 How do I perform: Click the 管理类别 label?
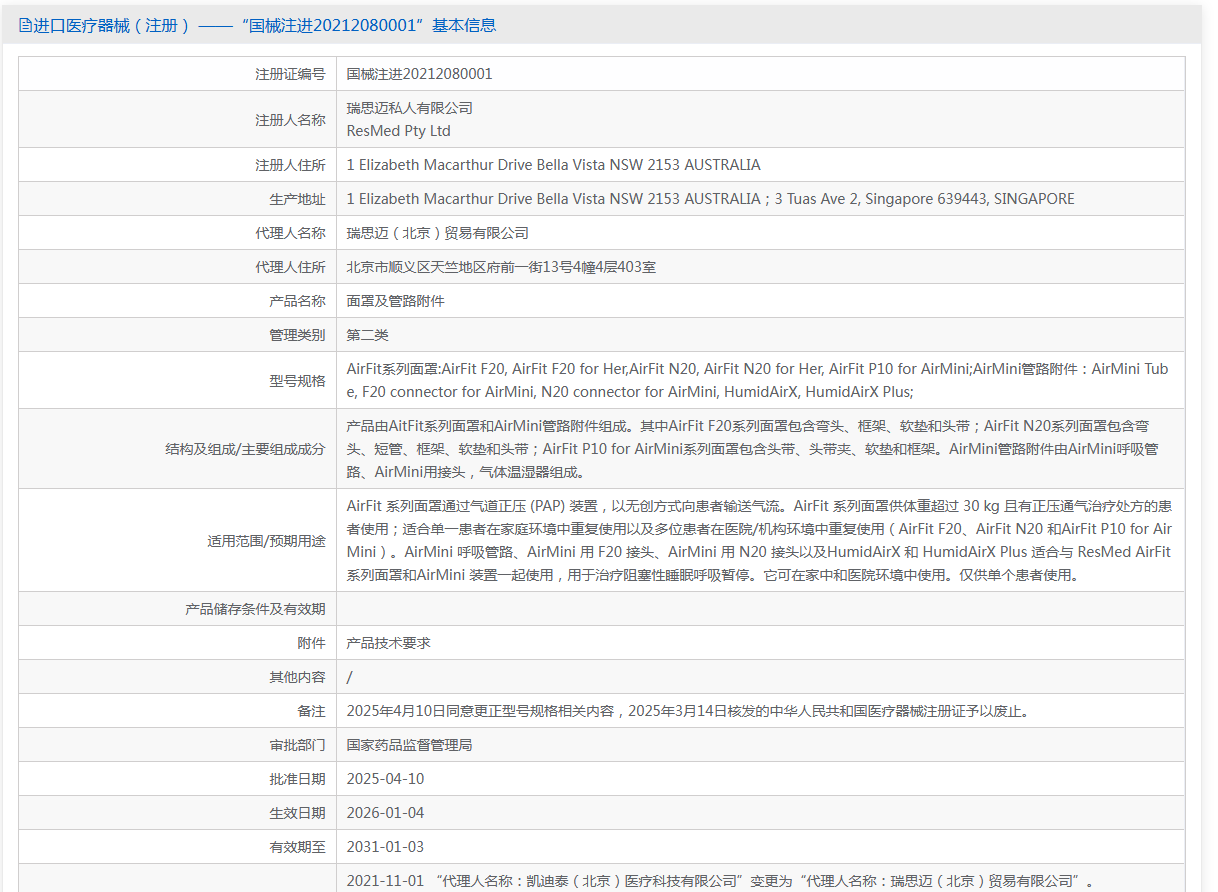tap(297, 335)
